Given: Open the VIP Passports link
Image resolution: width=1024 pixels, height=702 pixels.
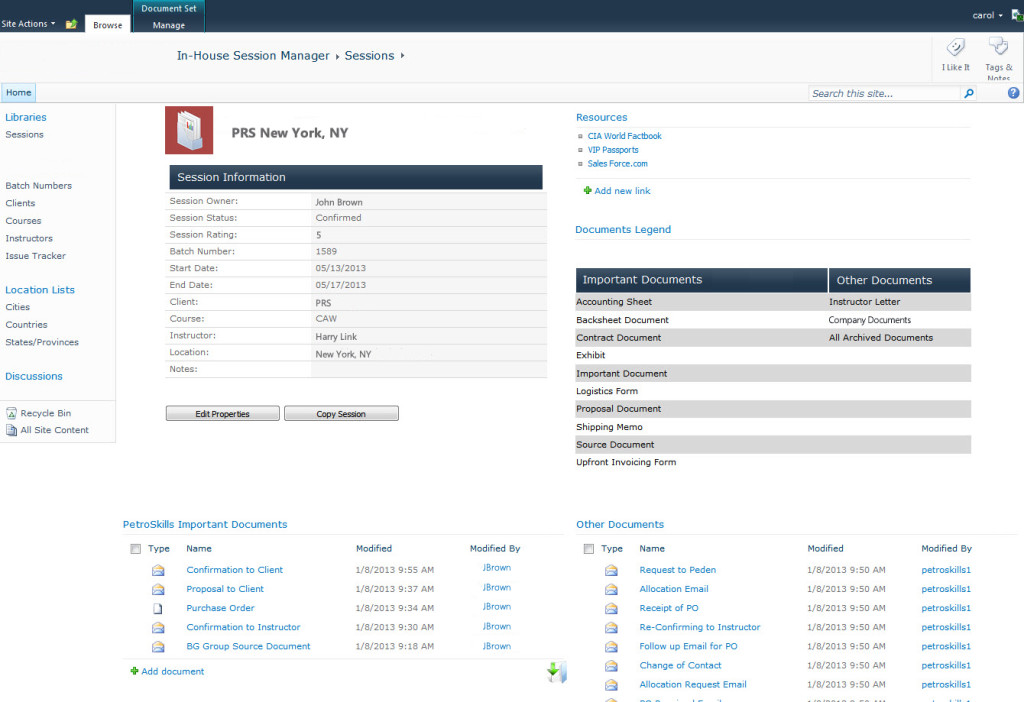Looking at the screenshot, I should tap(613, 150).
